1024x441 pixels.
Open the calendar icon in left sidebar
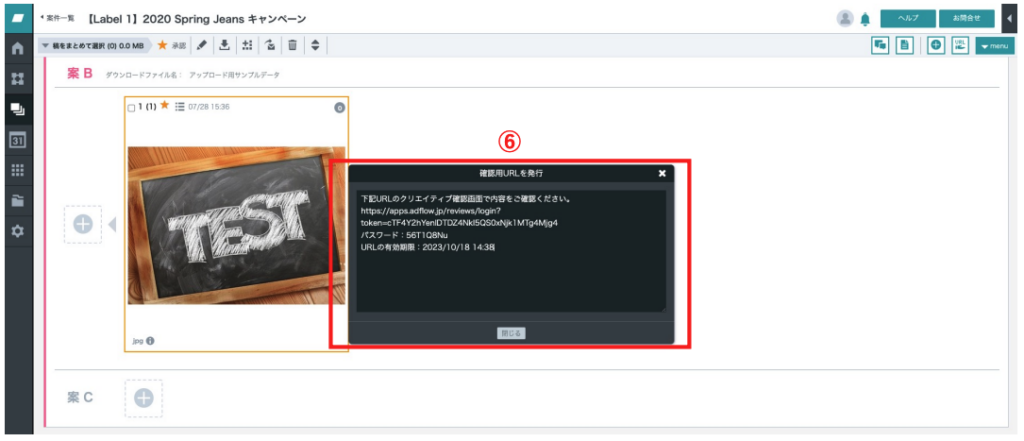[x=18, y=140]
